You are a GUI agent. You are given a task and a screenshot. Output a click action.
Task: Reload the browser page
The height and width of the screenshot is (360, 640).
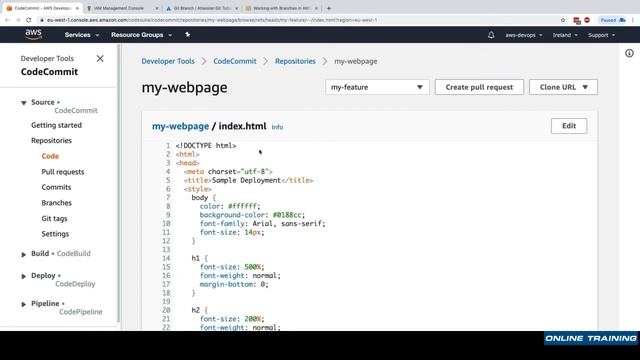29,20
